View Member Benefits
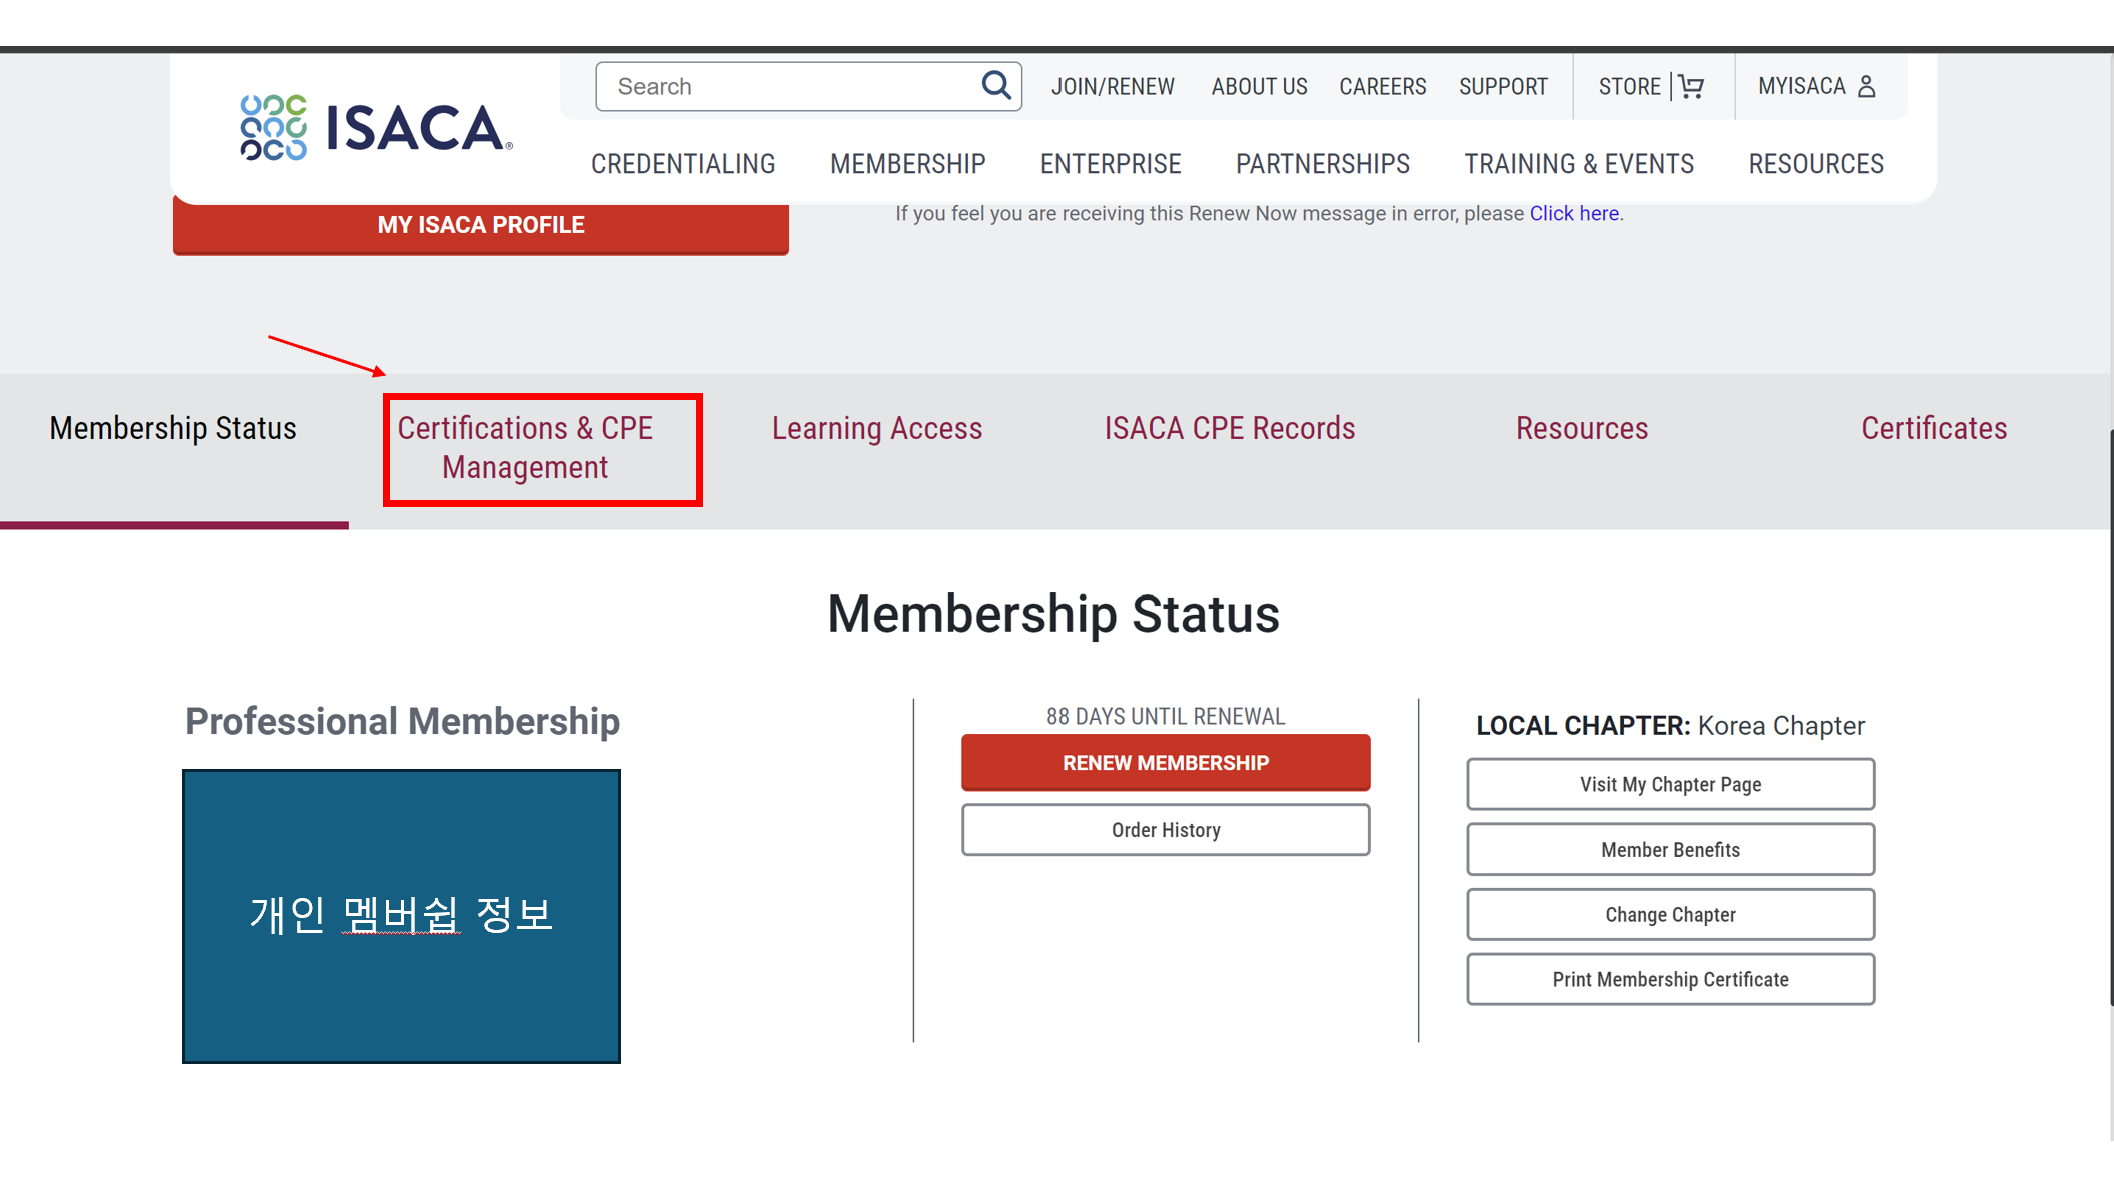Screen dimensions: 2114x1184 1670,849
